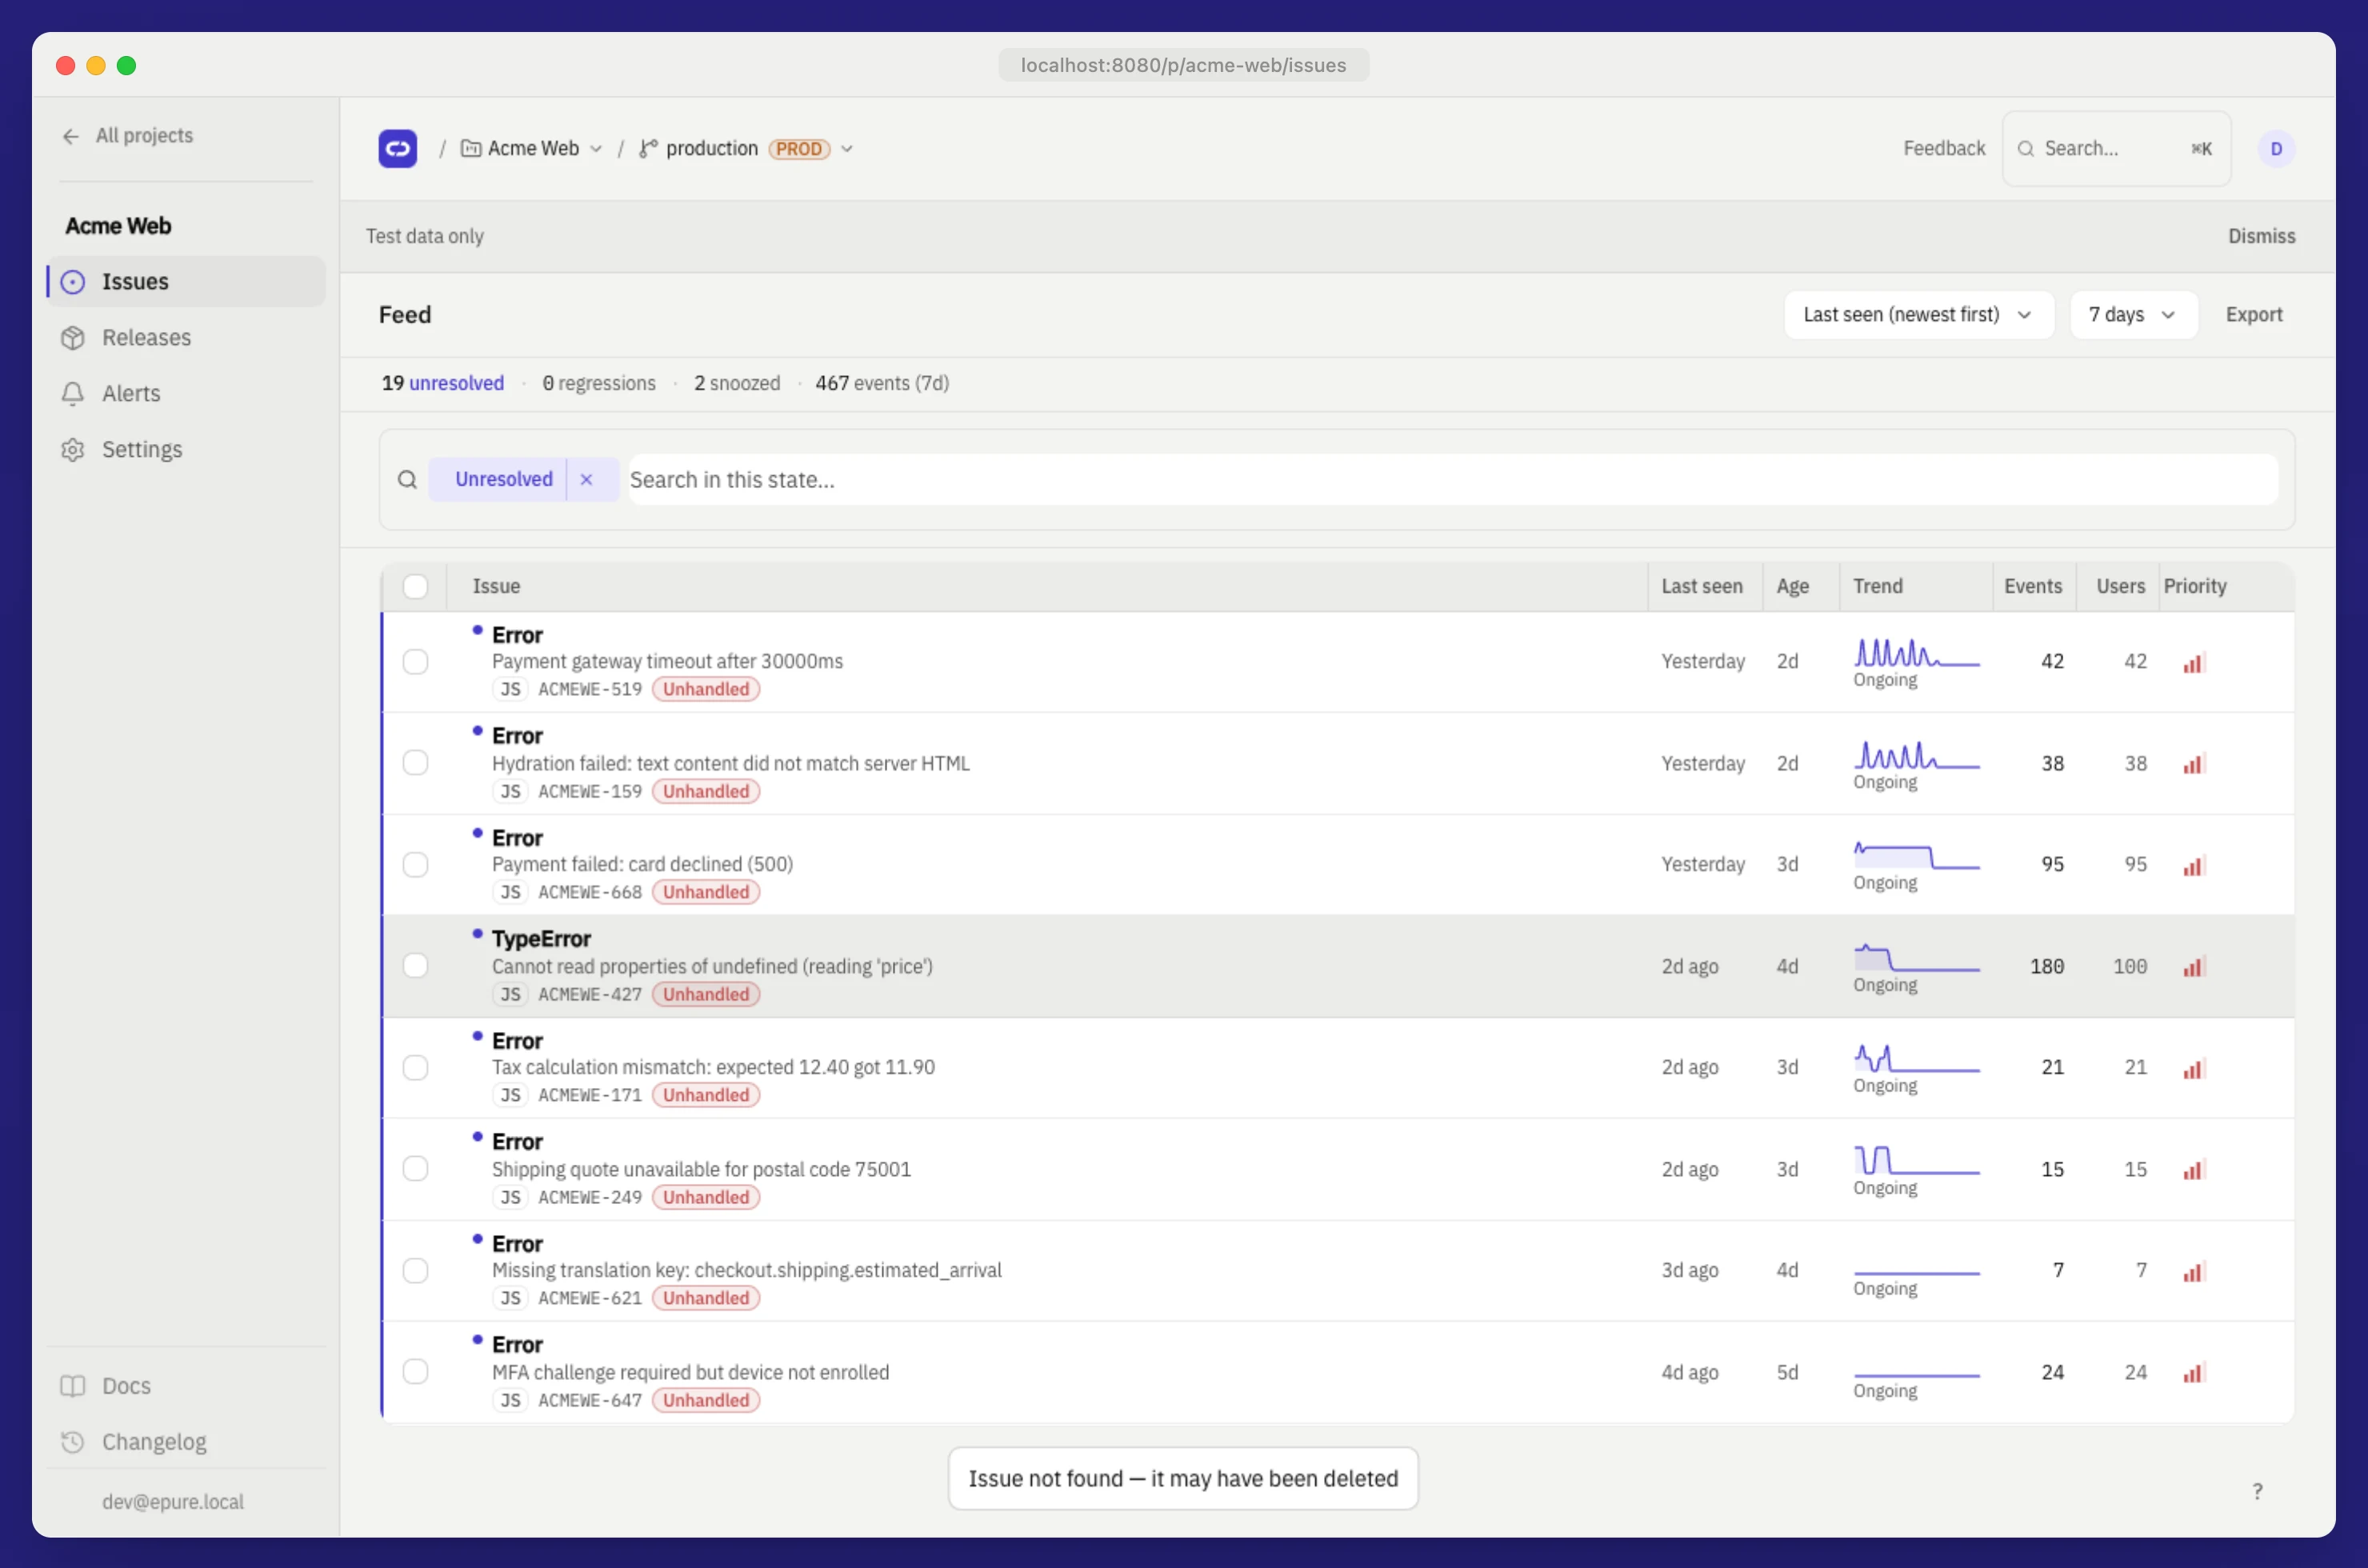Remove the Unresolved filter chip

(587, 480)
